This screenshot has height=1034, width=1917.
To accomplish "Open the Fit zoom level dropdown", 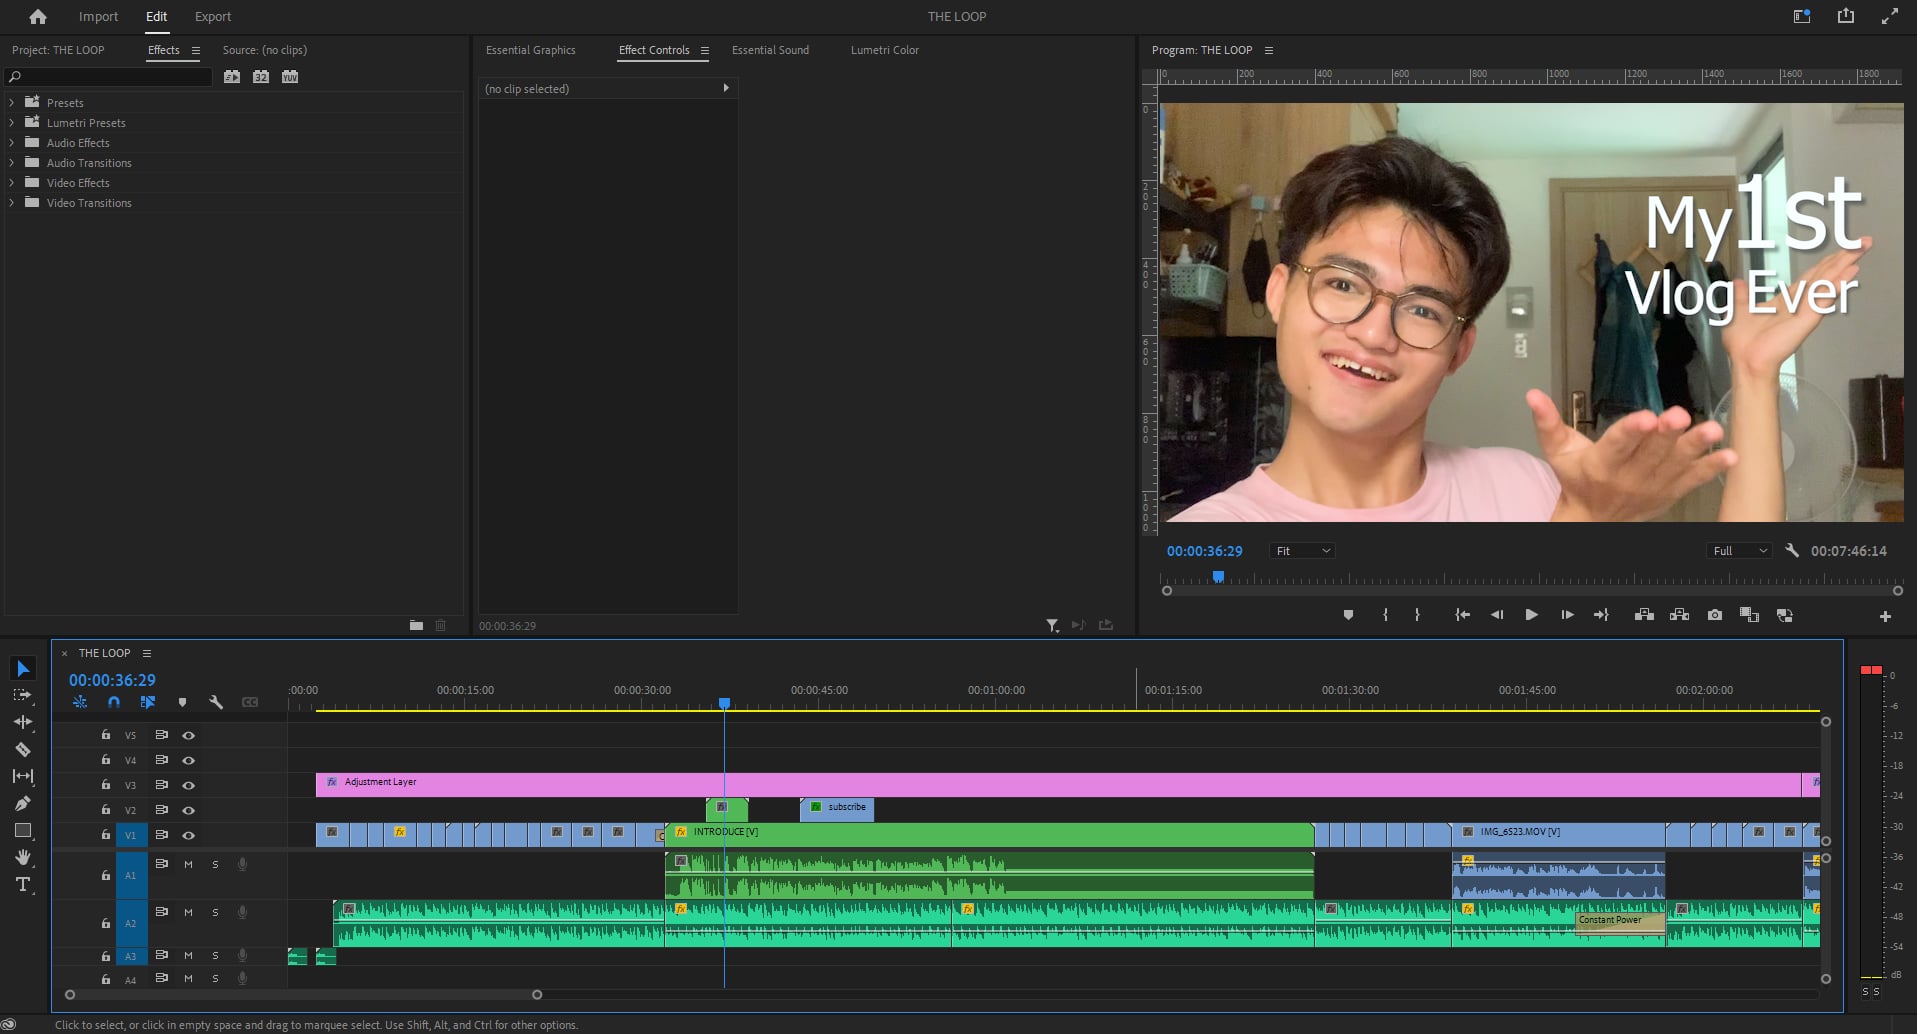I will tap(1302, 551).
